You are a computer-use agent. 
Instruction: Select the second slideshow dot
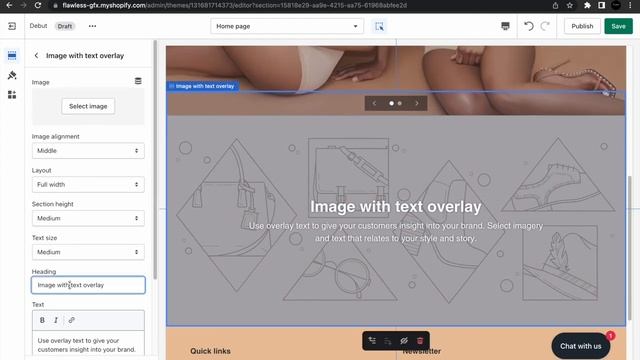click(400, 103)
